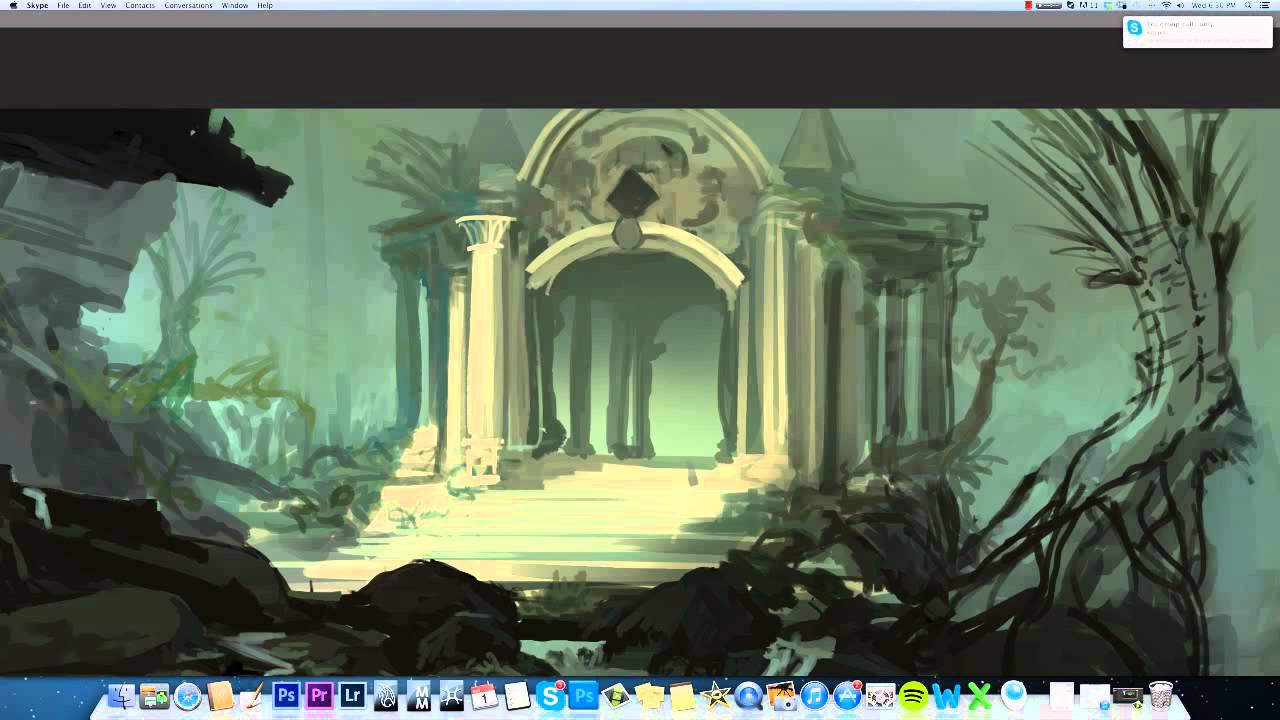Click the menu bar clock
The height and width of the screenshot is (720, 1280).
1214,5
